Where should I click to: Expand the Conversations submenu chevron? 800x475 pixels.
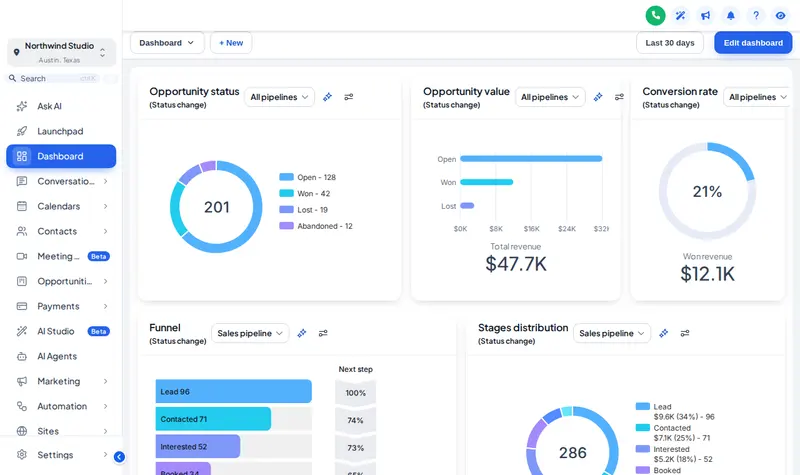click(x=106, y=181)
